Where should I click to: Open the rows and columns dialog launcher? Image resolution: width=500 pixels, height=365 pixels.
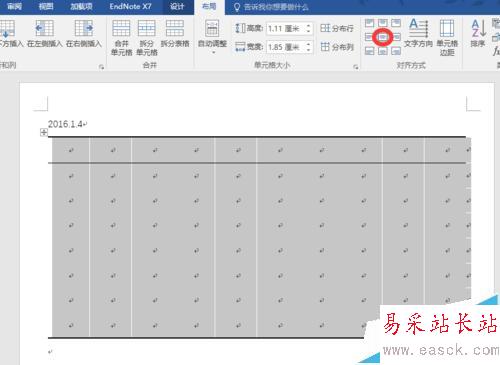(101, 67)
